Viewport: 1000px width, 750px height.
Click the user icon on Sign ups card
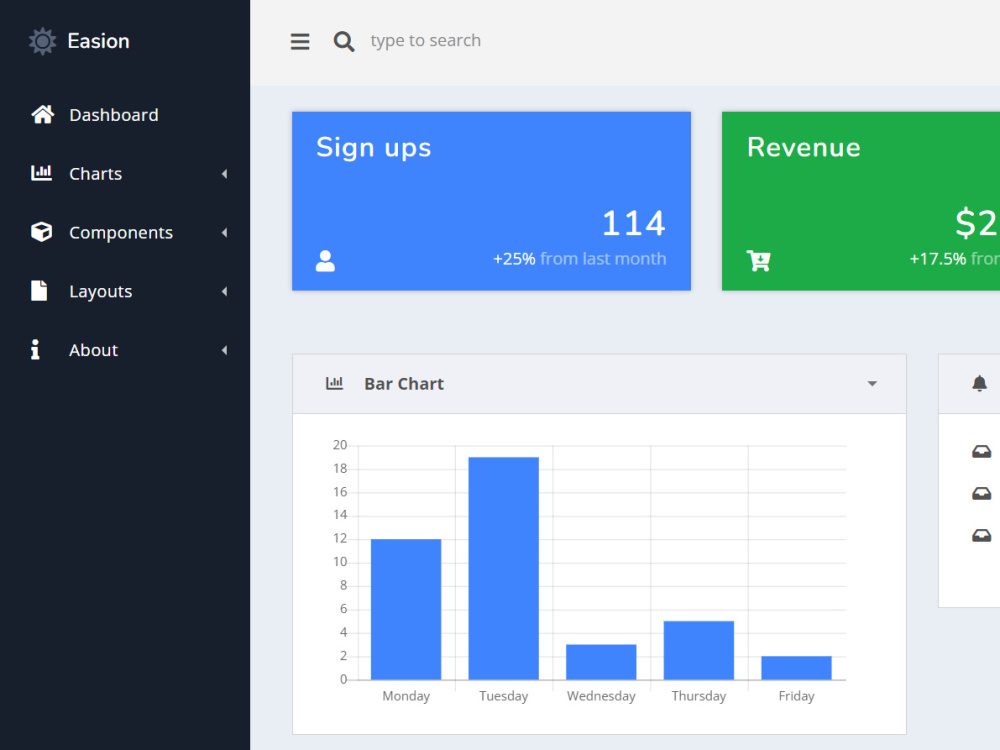325,261
